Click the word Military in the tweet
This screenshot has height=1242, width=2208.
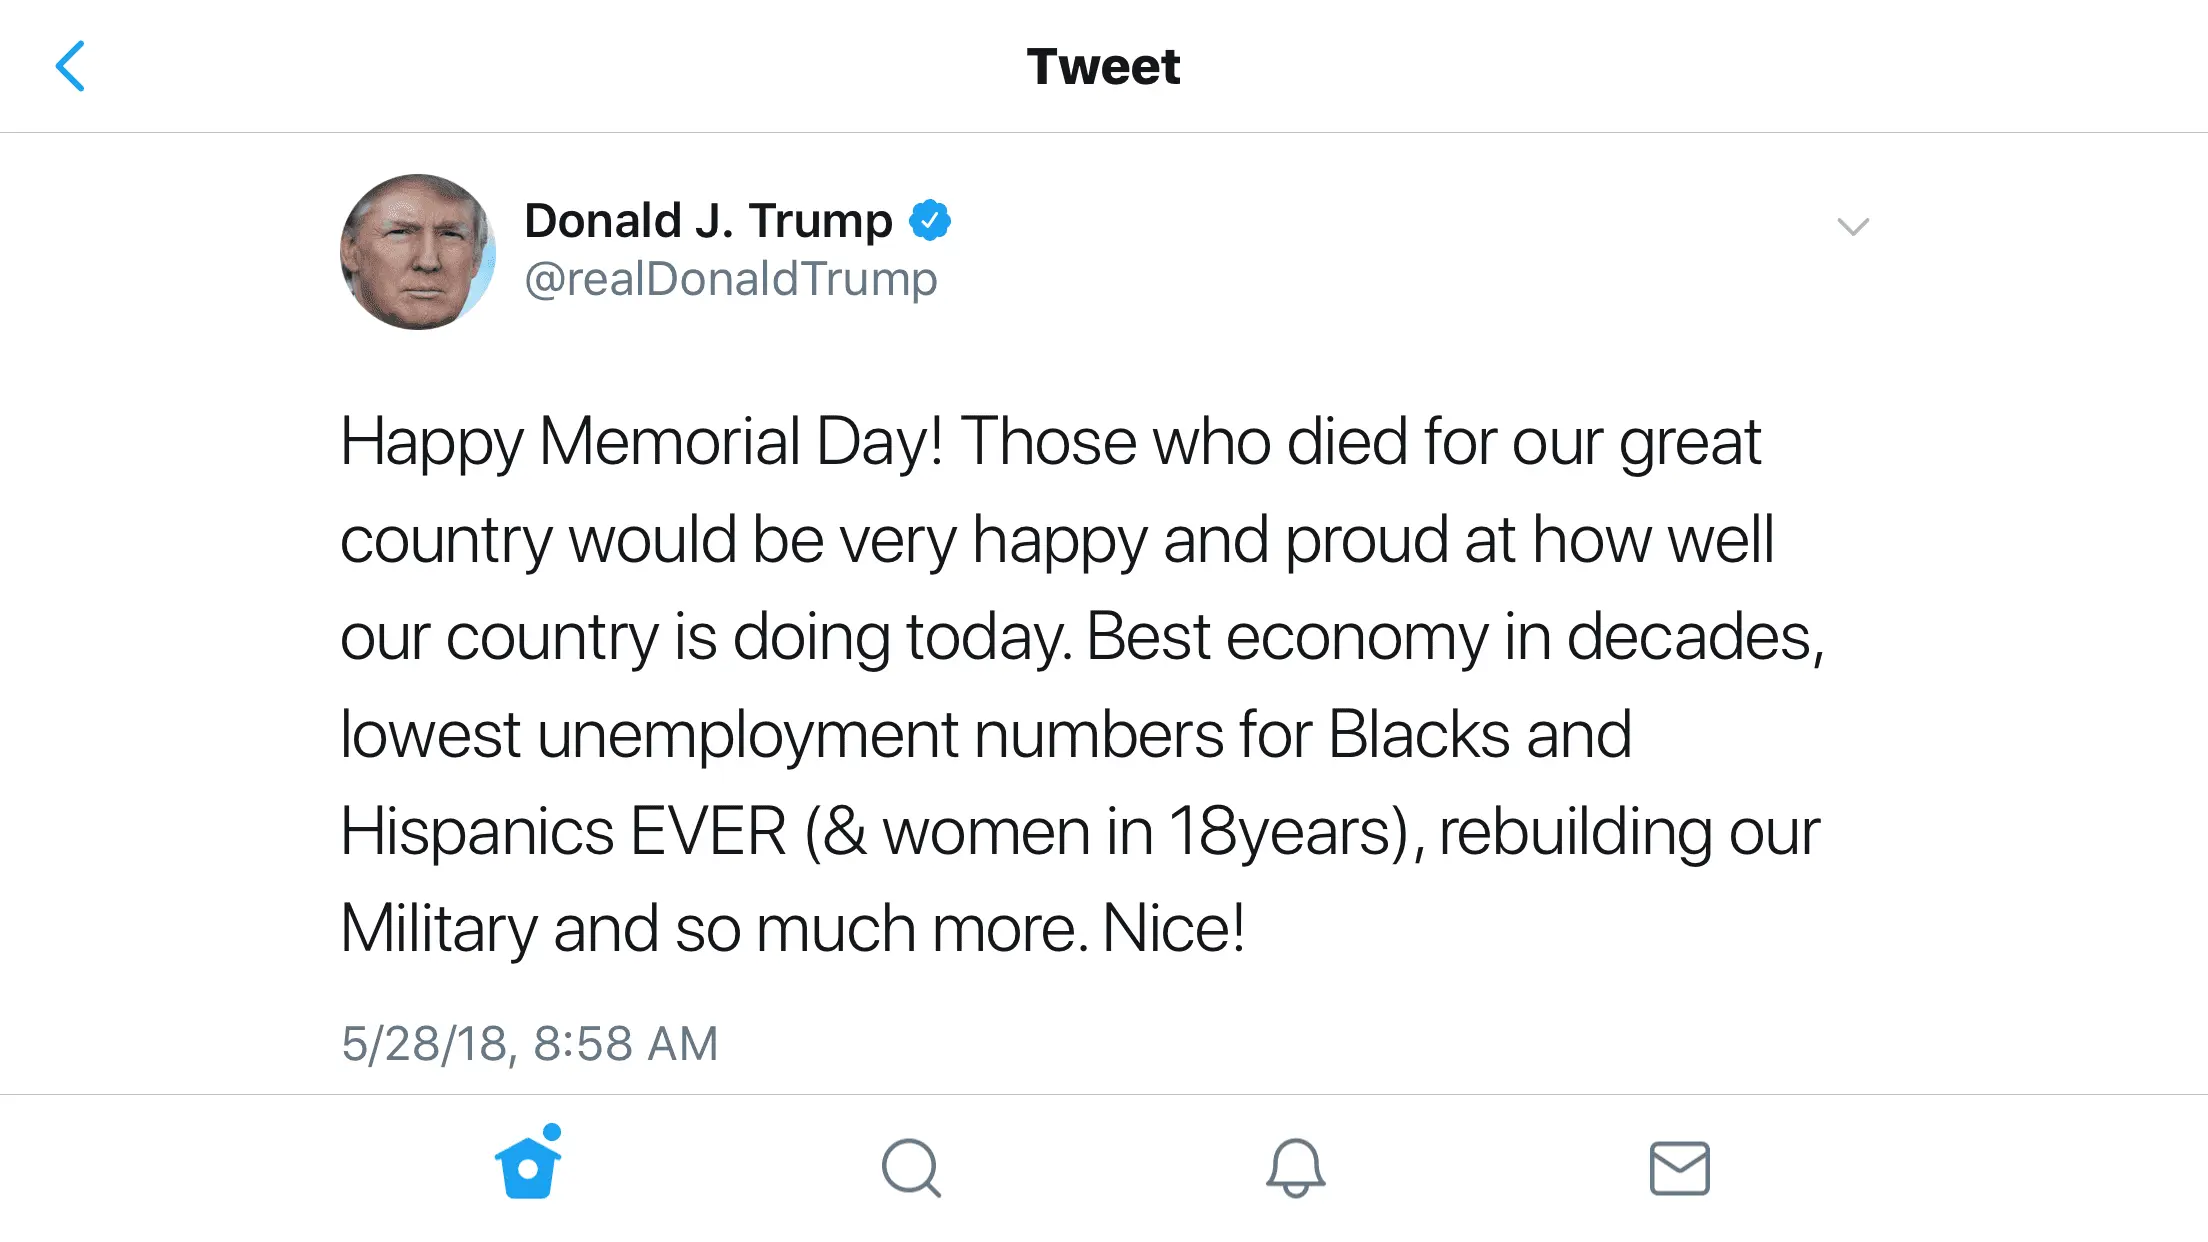(x=438, y=929)
